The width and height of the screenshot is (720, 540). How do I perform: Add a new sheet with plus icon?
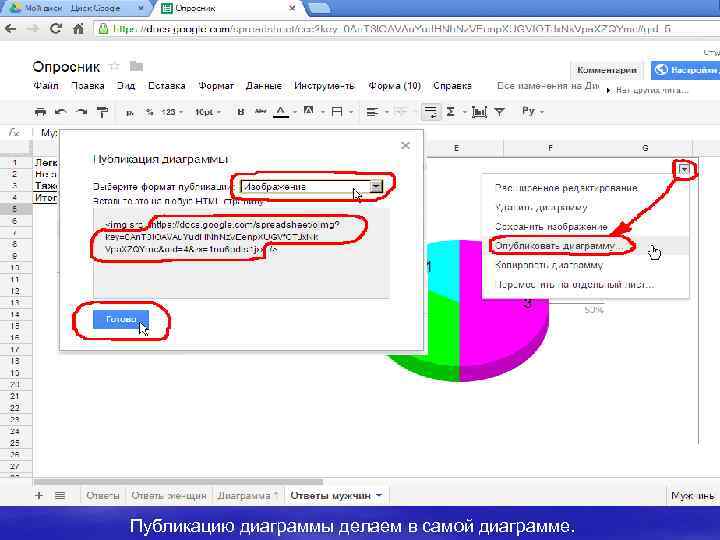click(x=39, y=495)
